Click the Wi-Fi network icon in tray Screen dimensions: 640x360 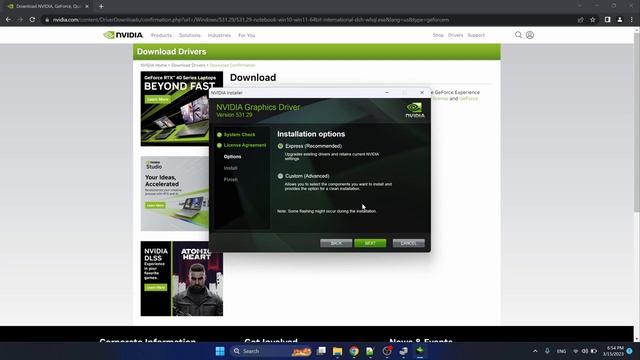576,351
